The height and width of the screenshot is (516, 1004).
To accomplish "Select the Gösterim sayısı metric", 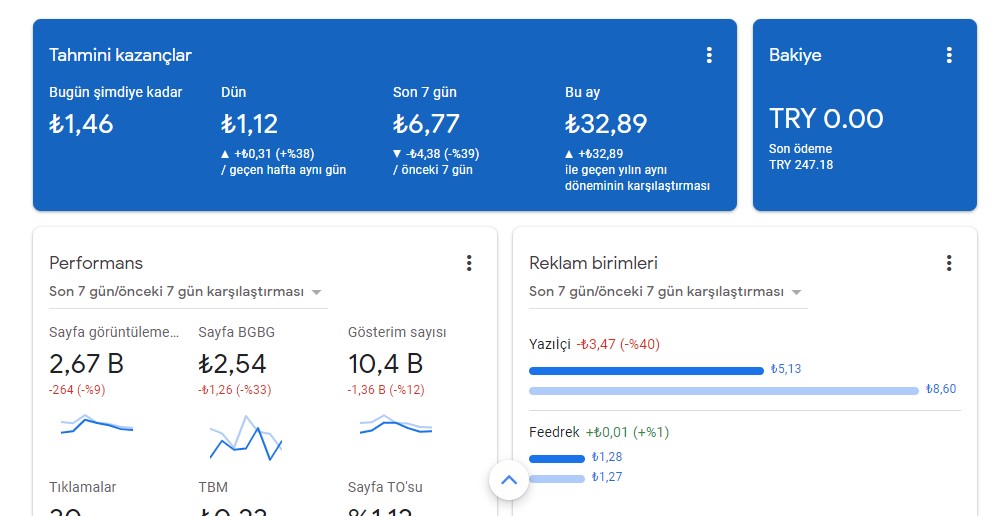I will click(x=397, y=332).
